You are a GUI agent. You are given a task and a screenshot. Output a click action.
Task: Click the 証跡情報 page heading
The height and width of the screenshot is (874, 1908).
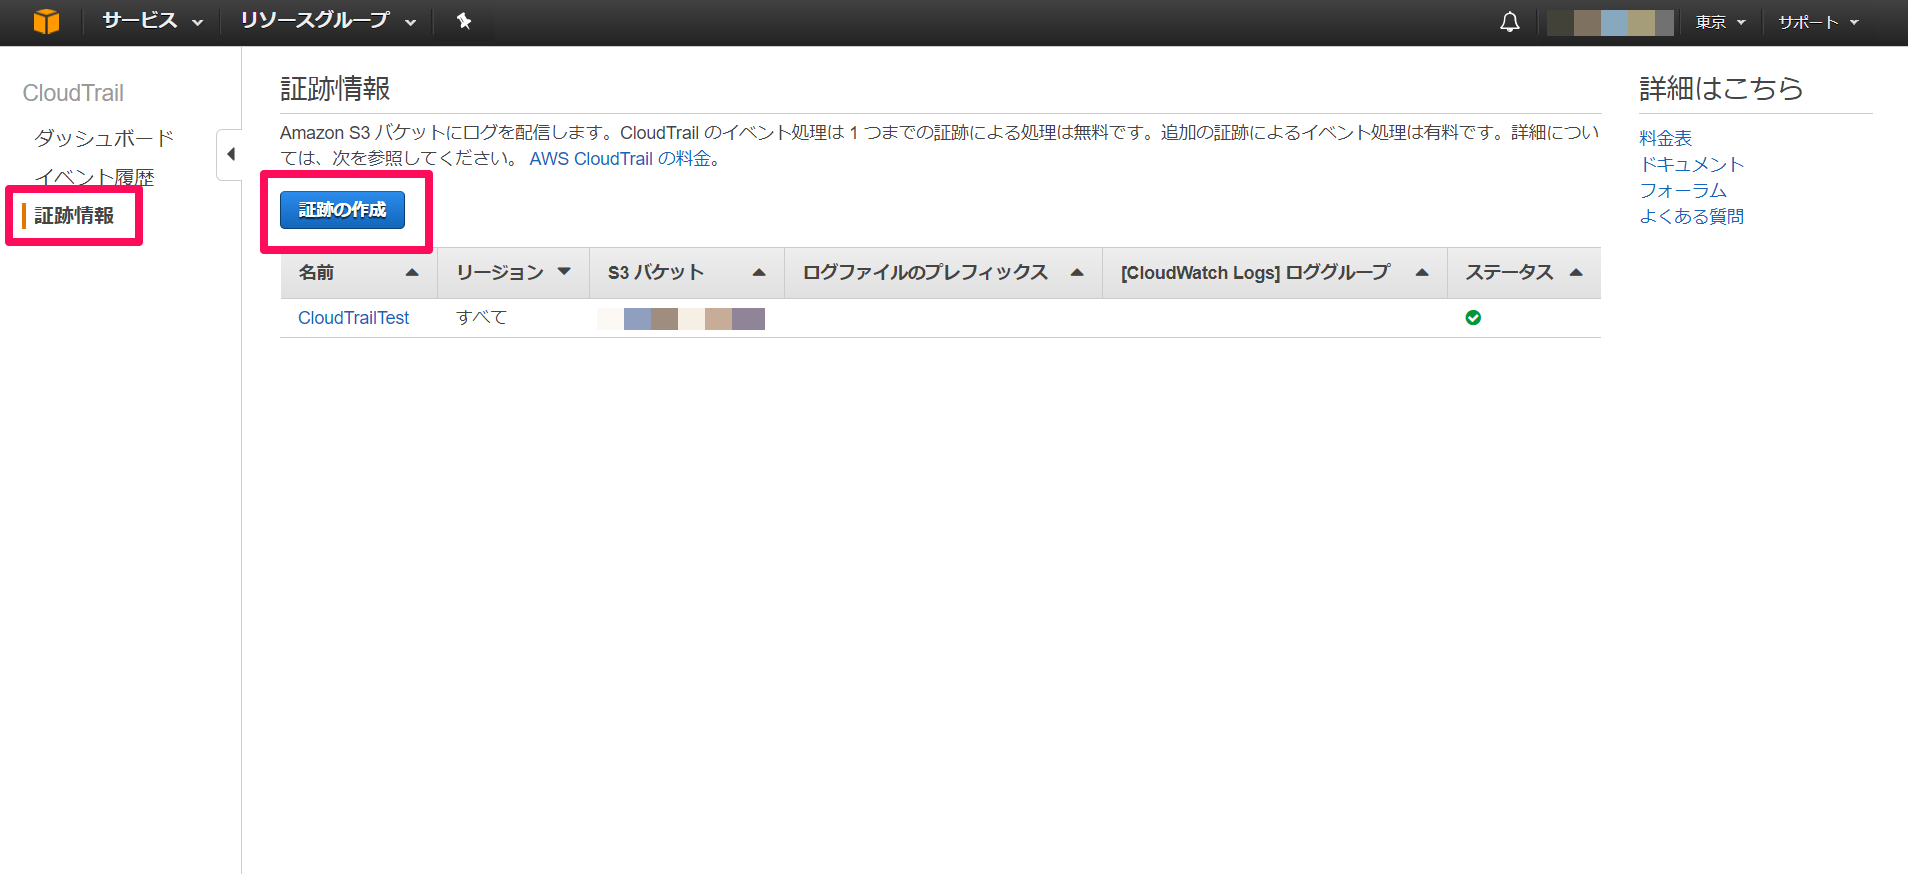tap(335, 89)
